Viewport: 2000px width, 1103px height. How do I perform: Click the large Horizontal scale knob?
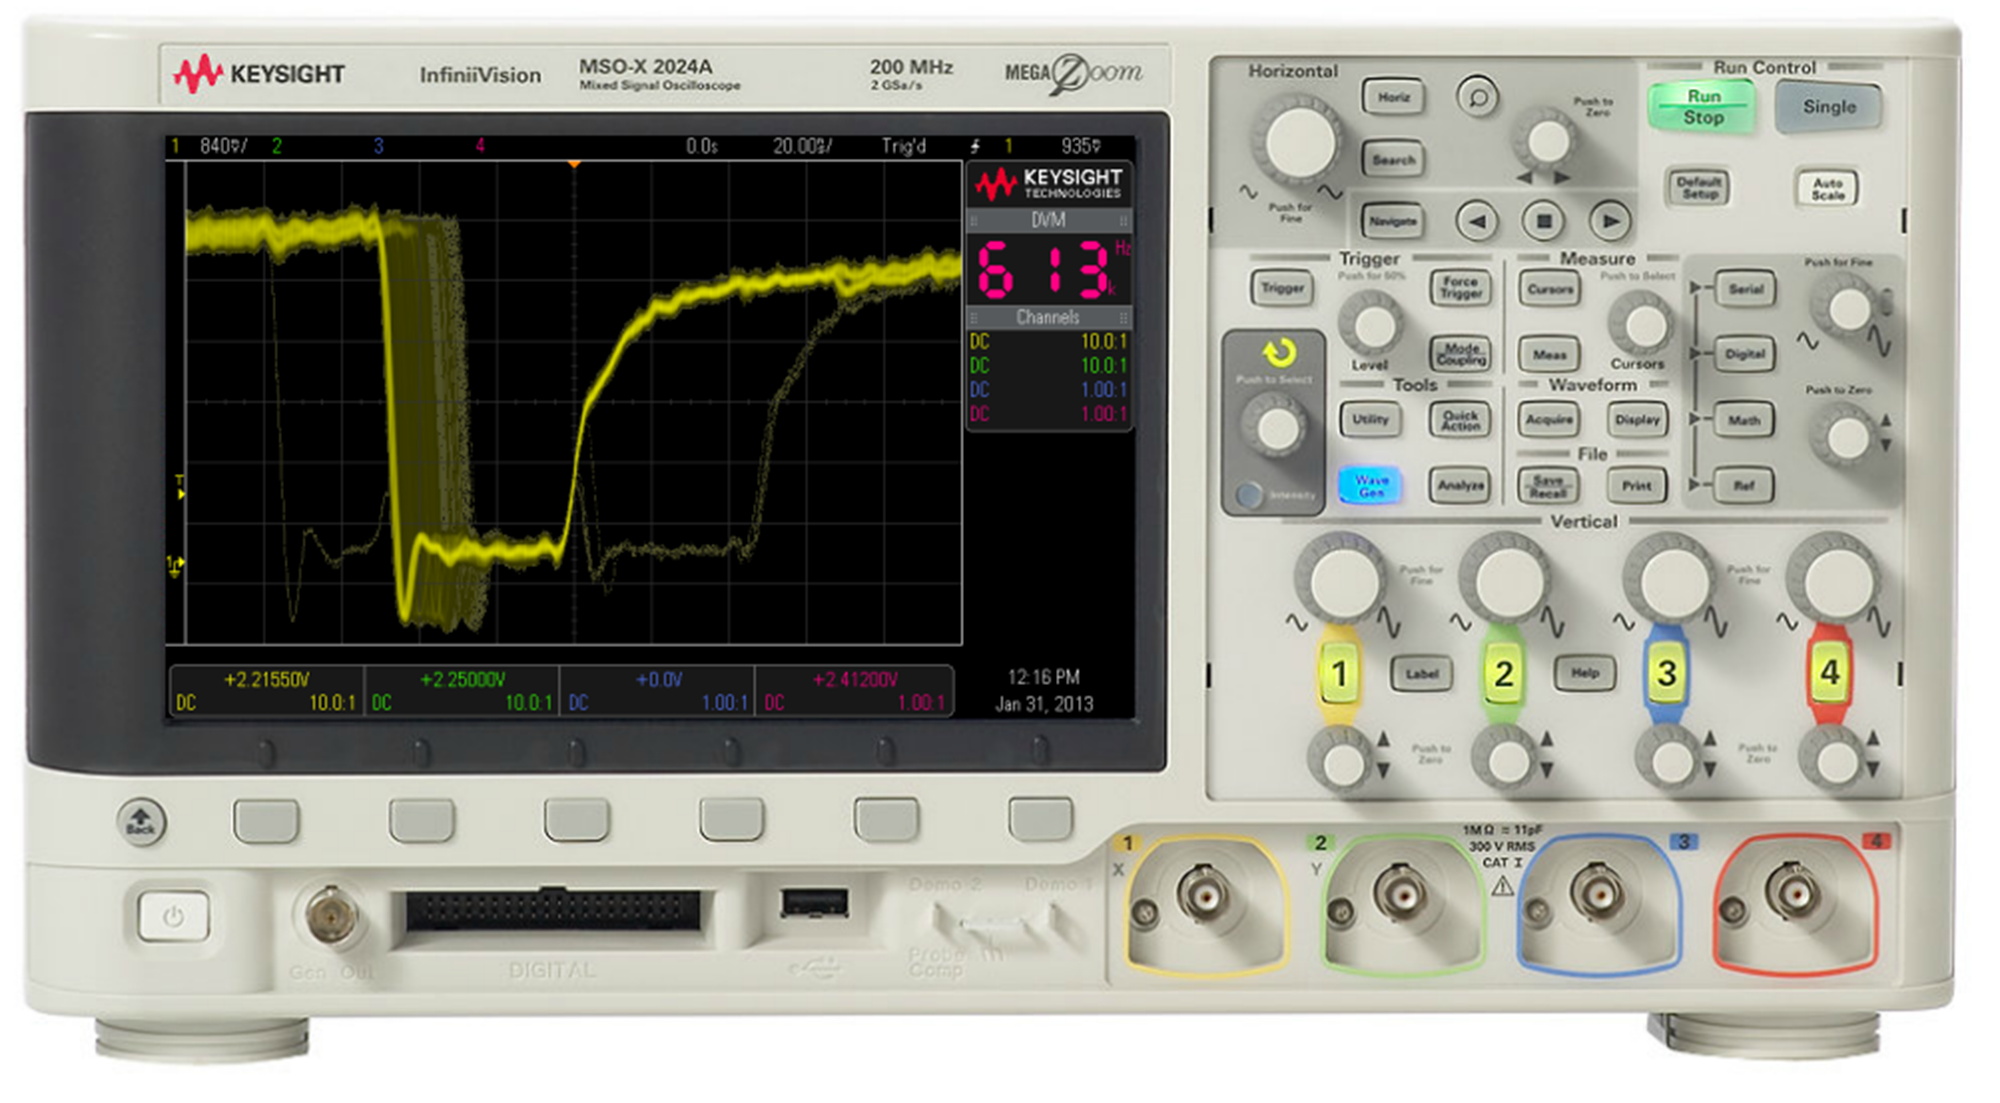pyautogui.click(x=1300, y=142)
